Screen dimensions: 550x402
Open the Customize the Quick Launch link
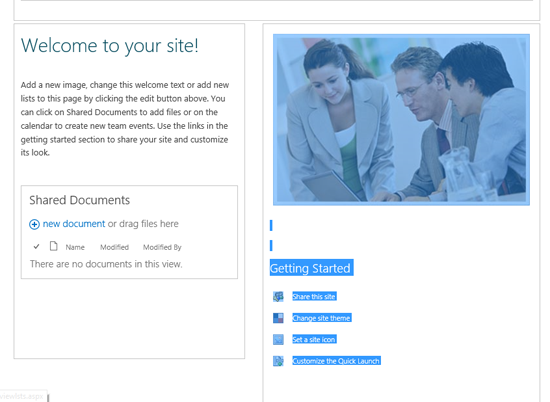coord(336,361)
